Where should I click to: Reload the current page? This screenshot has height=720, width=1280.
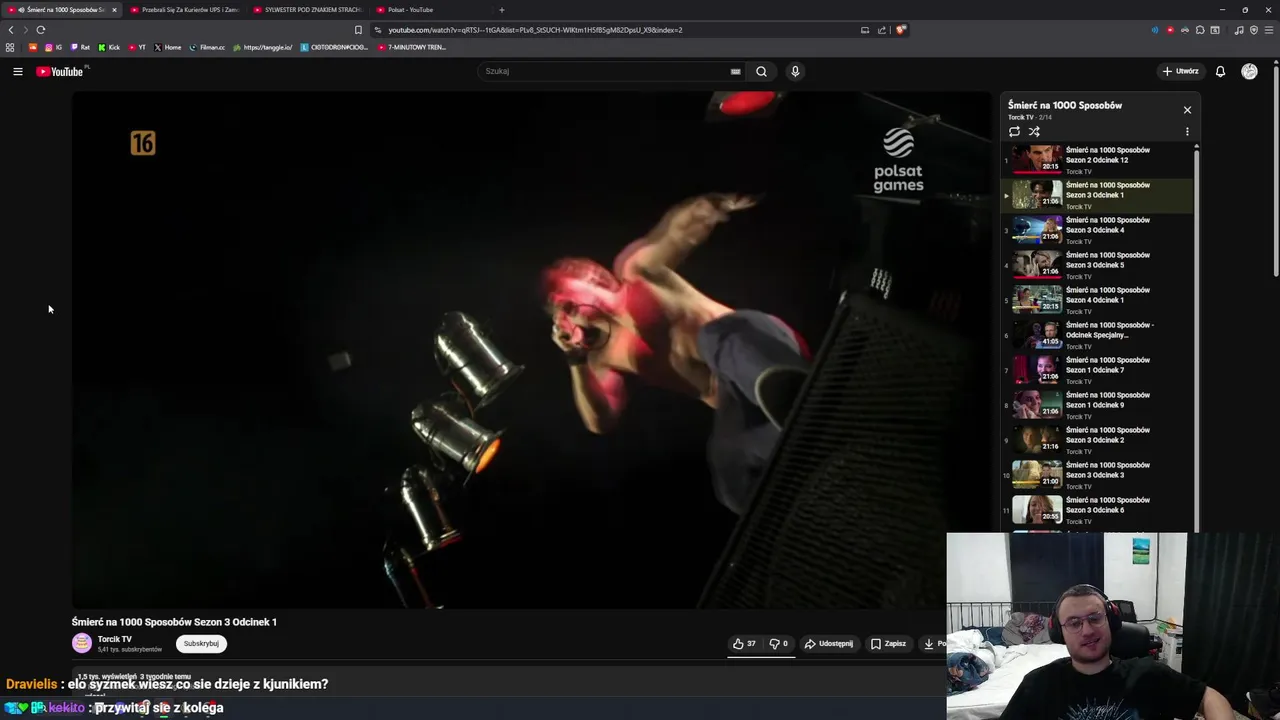pyautogui.click(x=41, y=30)
